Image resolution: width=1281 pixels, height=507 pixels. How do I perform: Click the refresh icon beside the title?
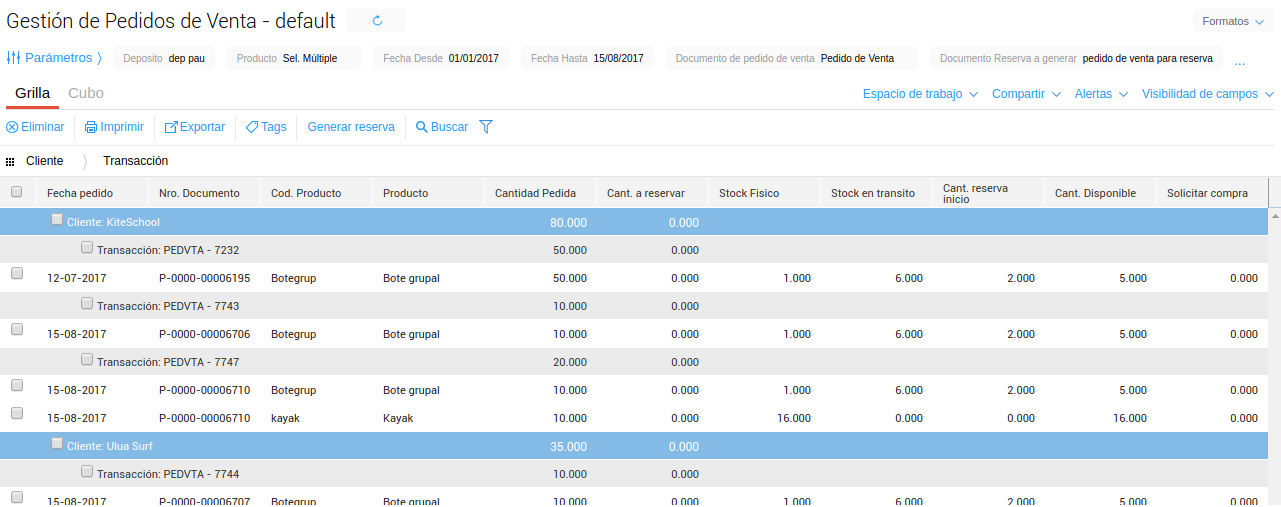click(377, 20)
